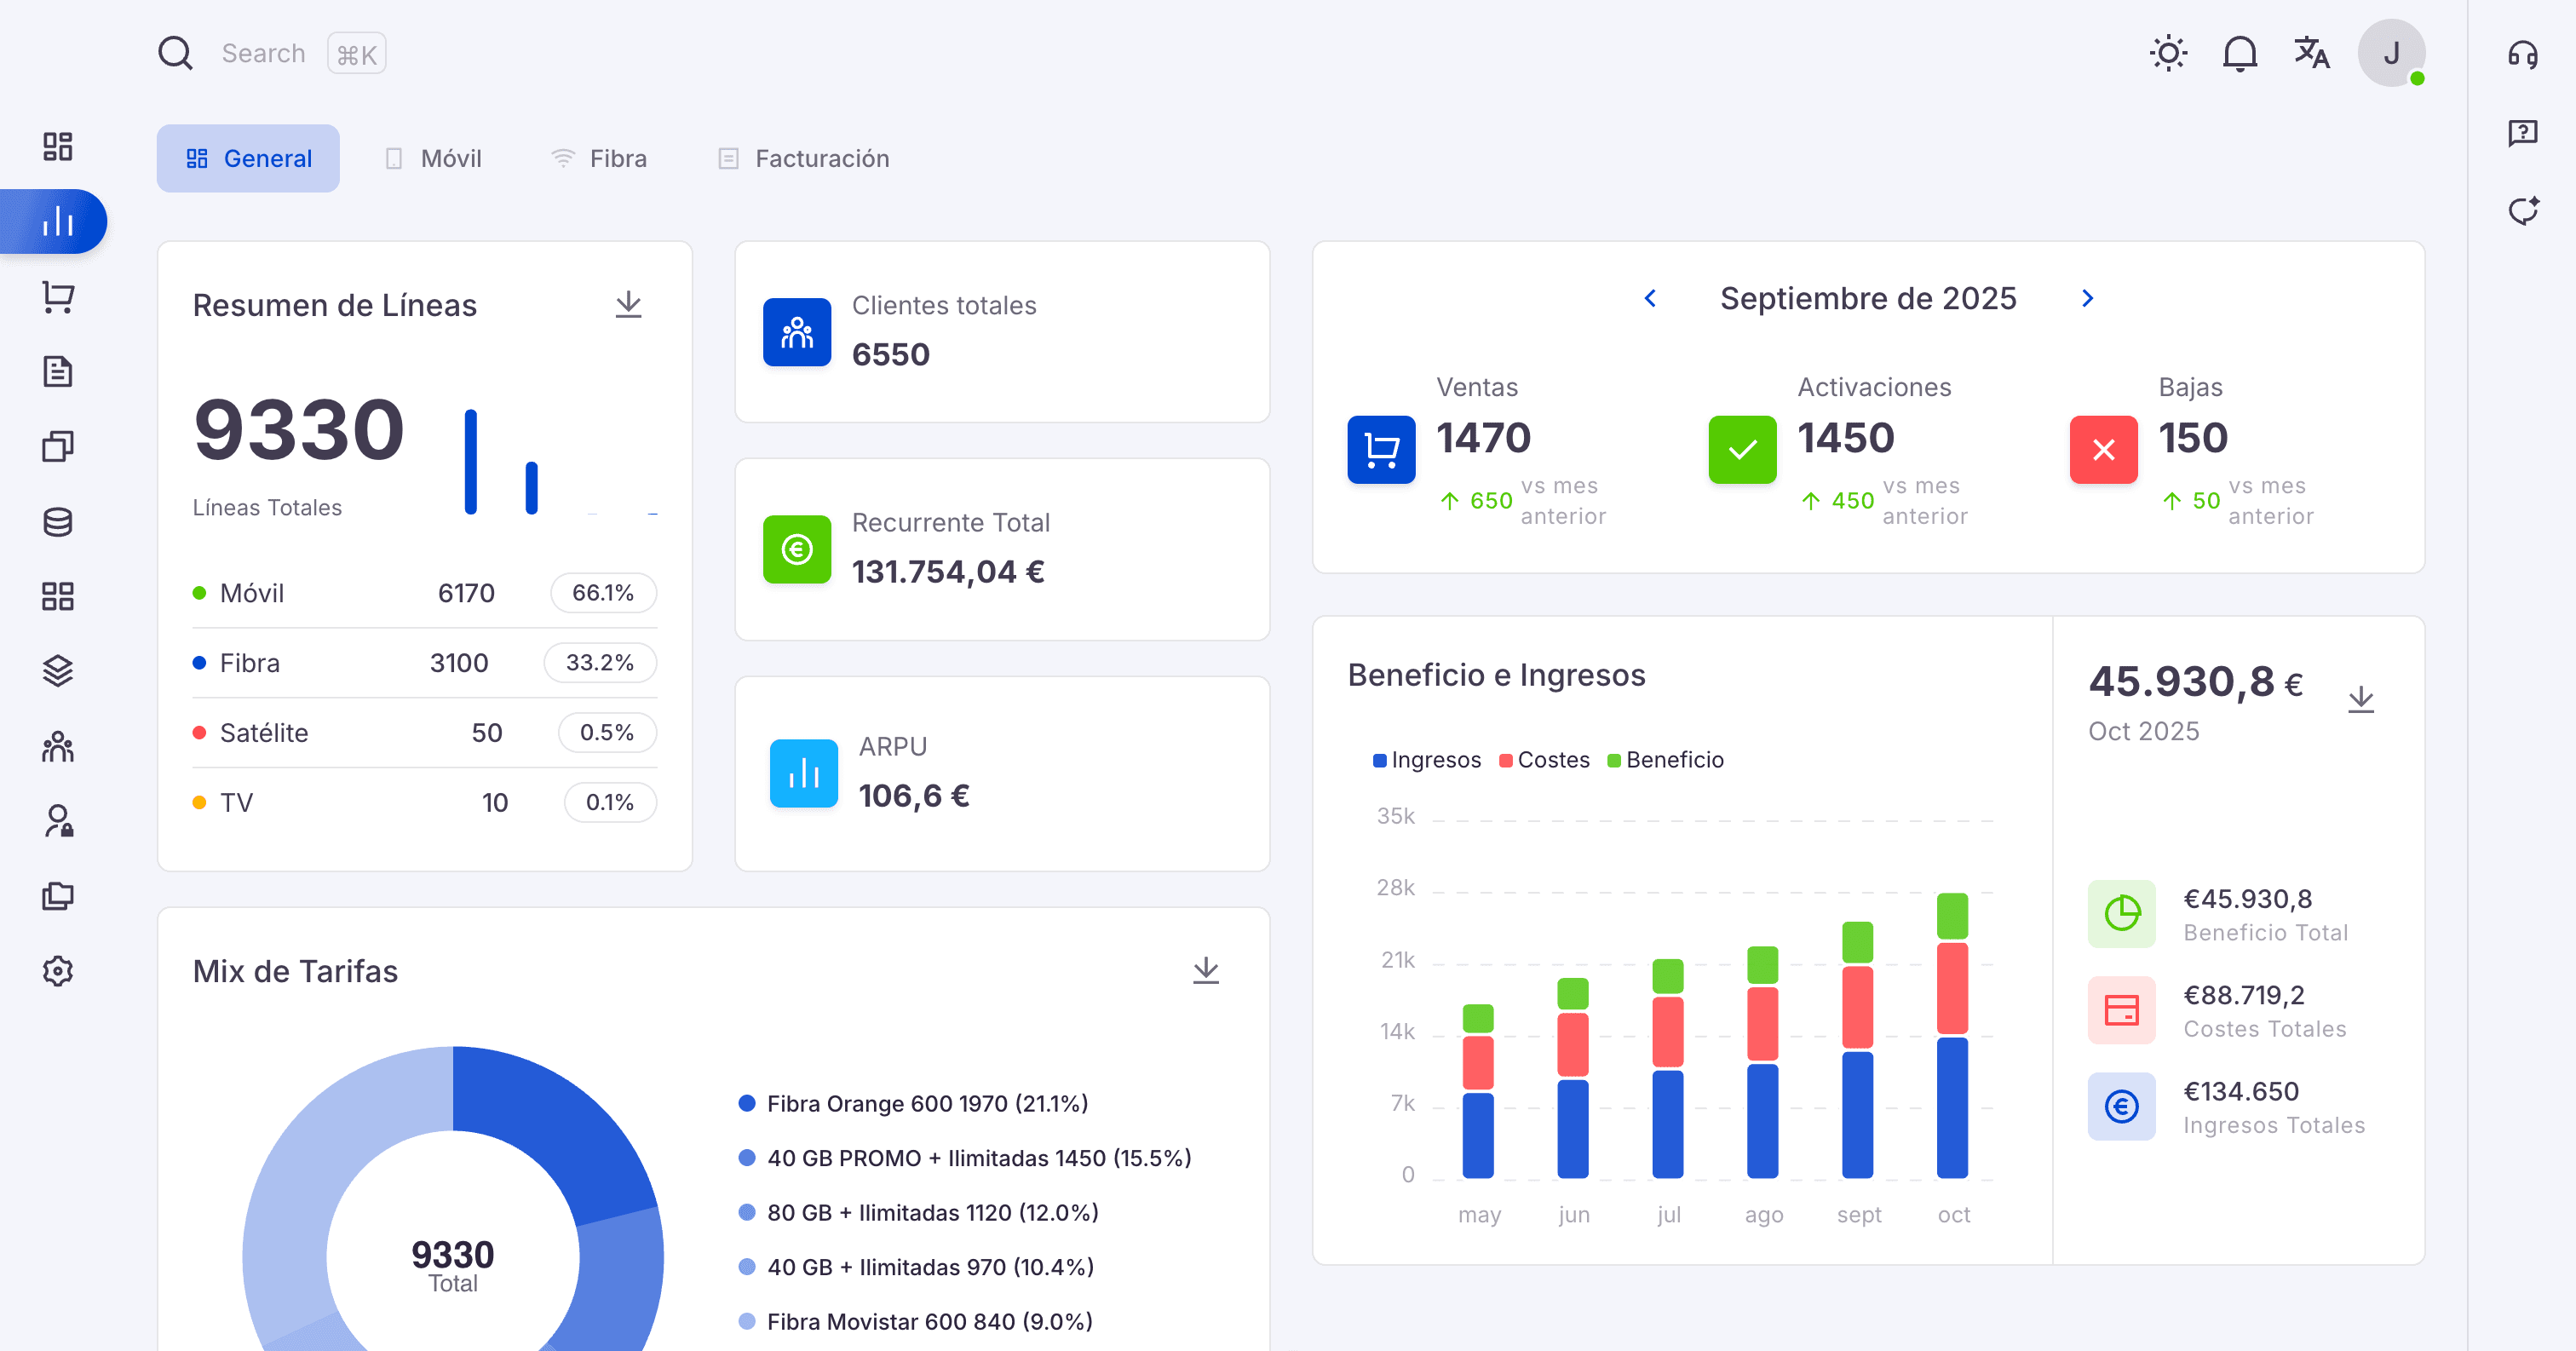The height and width of the screenshot is (1351, 2576).
Task: Open the user lock sidebar icon
Action: click(58, 821)
